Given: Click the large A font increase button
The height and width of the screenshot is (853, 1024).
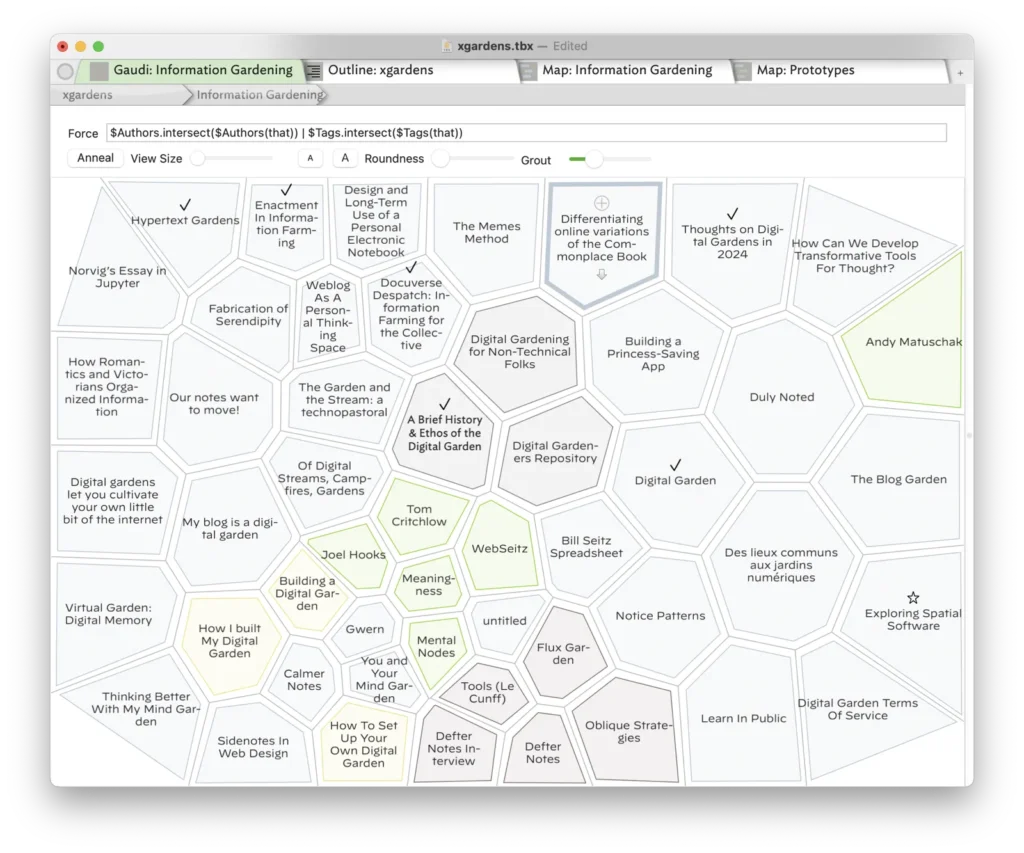Looking at the screenshot, I should click(345, 158).
